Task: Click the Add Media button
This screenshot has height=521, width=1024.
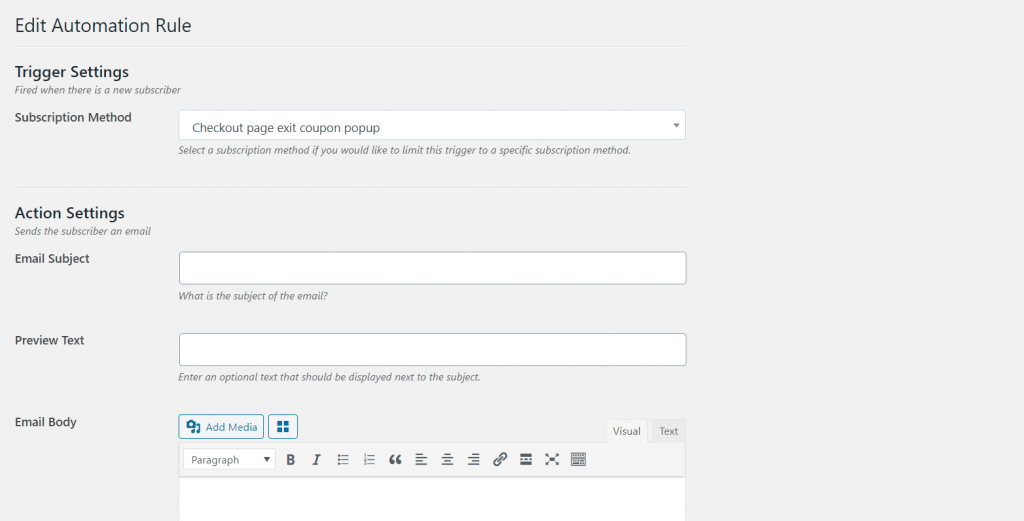Action: pos(222,427)
